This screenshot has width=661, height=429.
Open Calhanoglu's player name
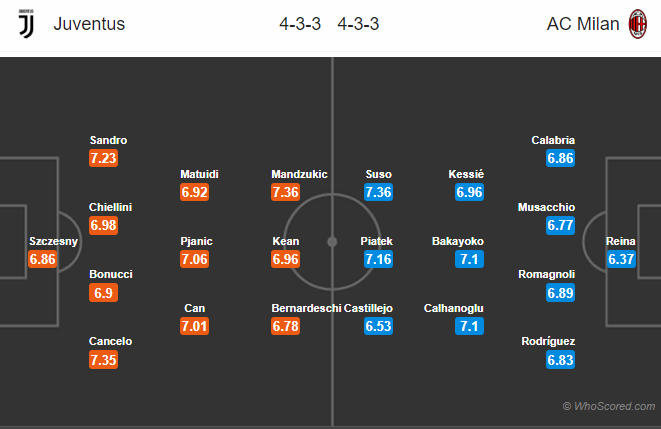point(454,308)
